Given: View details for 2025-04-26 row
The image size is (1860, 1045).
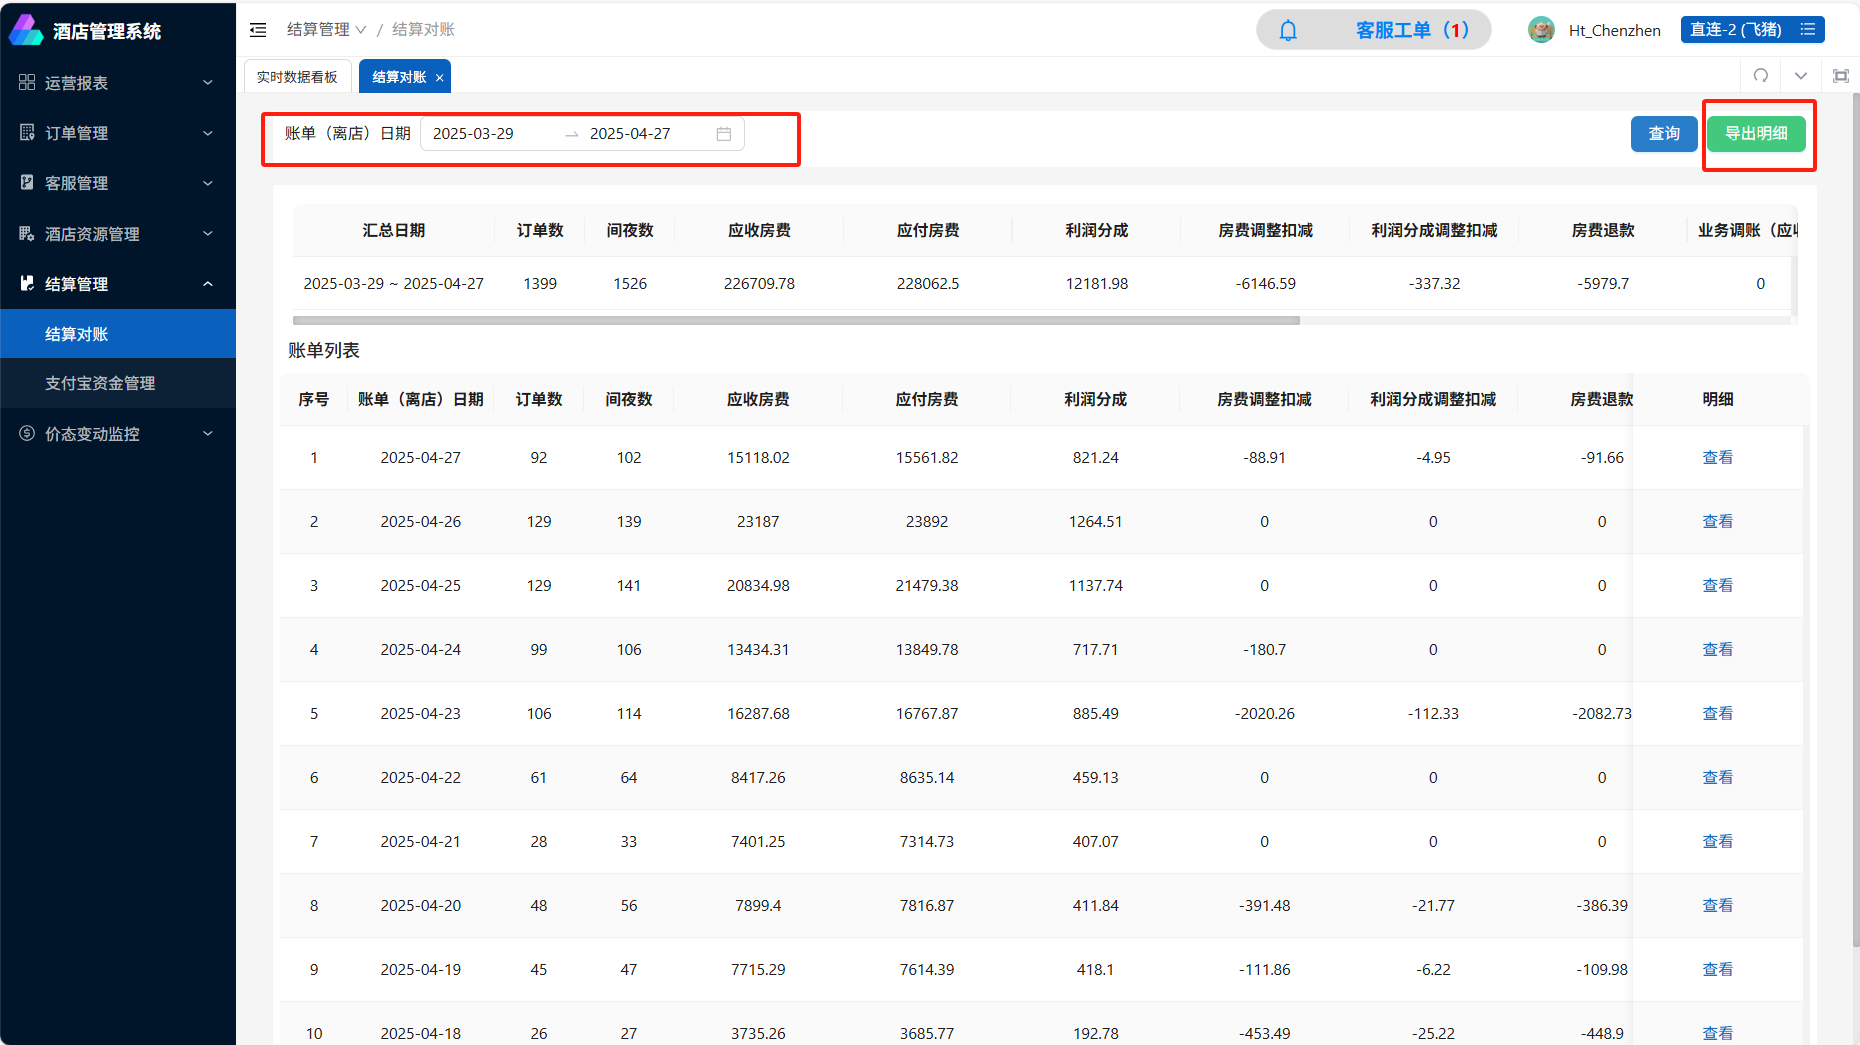Looking at the screenshot, I should [1717, 522].
